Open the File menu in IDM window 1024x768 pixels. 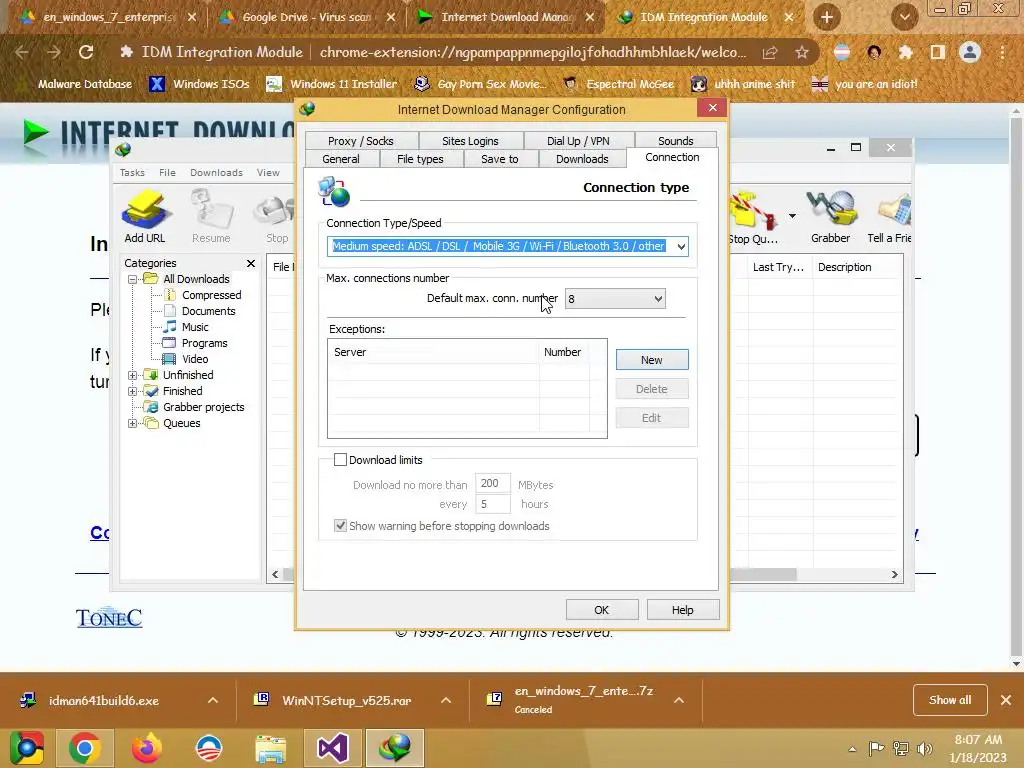[x=167, y=172]
